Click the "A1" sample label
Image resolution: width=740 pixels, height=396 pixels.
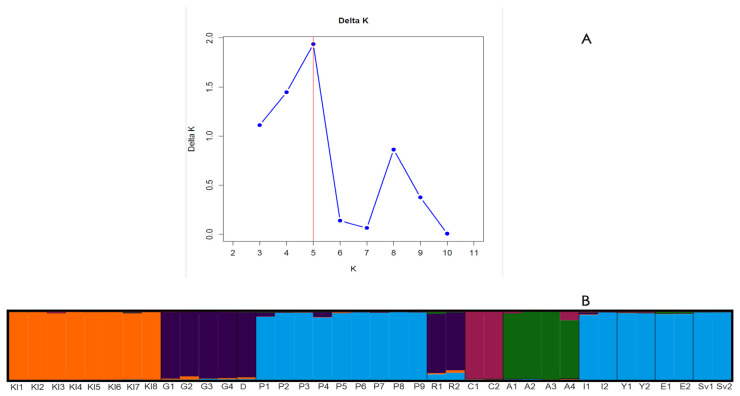(x=512, y=387)
